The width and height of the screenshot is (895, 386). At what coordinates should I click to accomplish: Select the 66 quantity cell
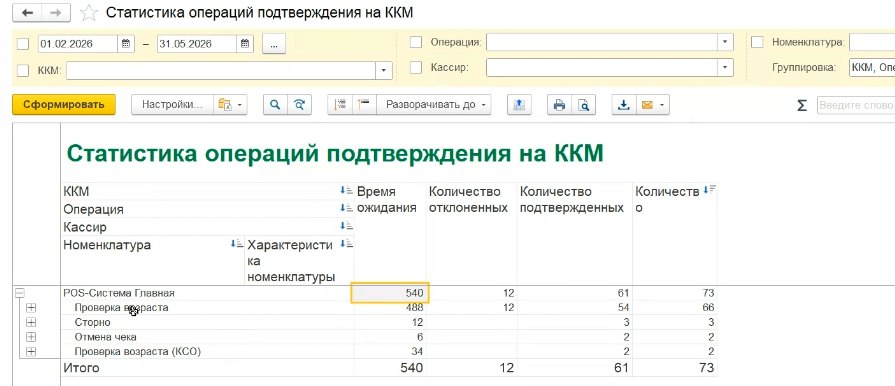(x=675, y=308)
